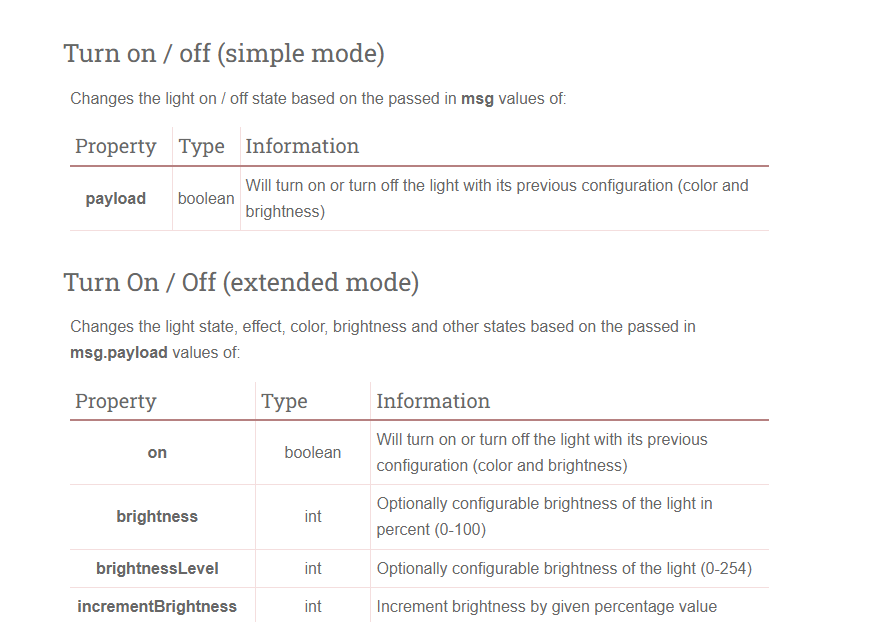Select the "brightness" property cell
This screenshot has height=622, width=895.
(x=157, y=517)
